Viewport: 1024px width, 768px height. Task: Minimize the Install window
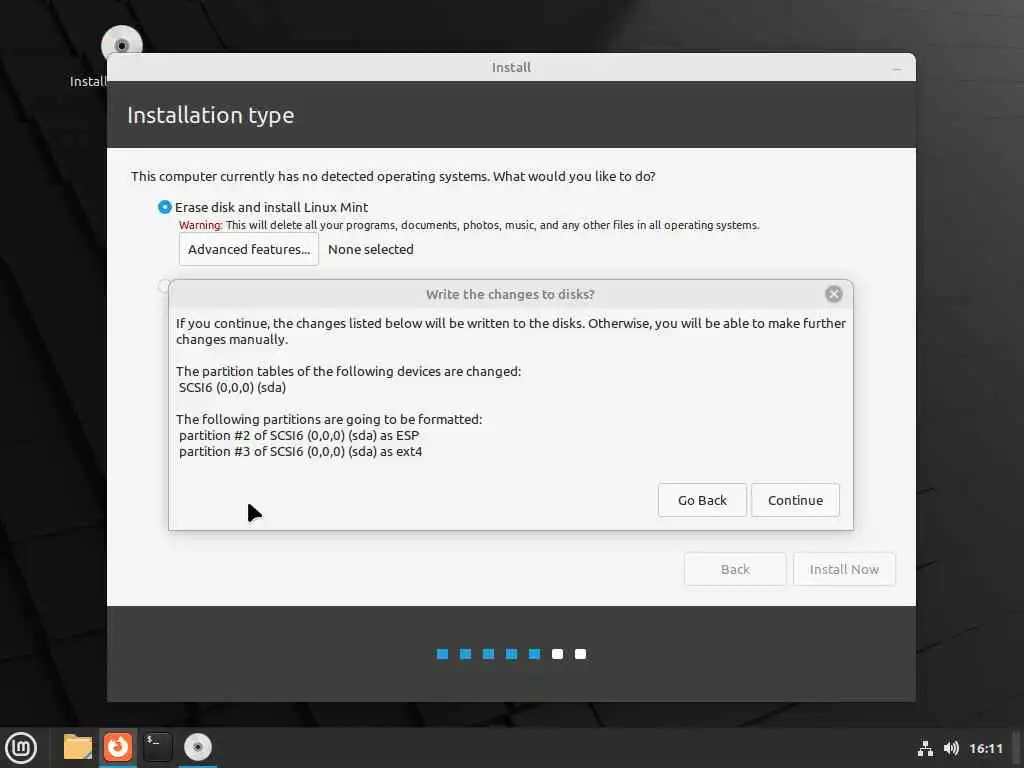[897, 68]
